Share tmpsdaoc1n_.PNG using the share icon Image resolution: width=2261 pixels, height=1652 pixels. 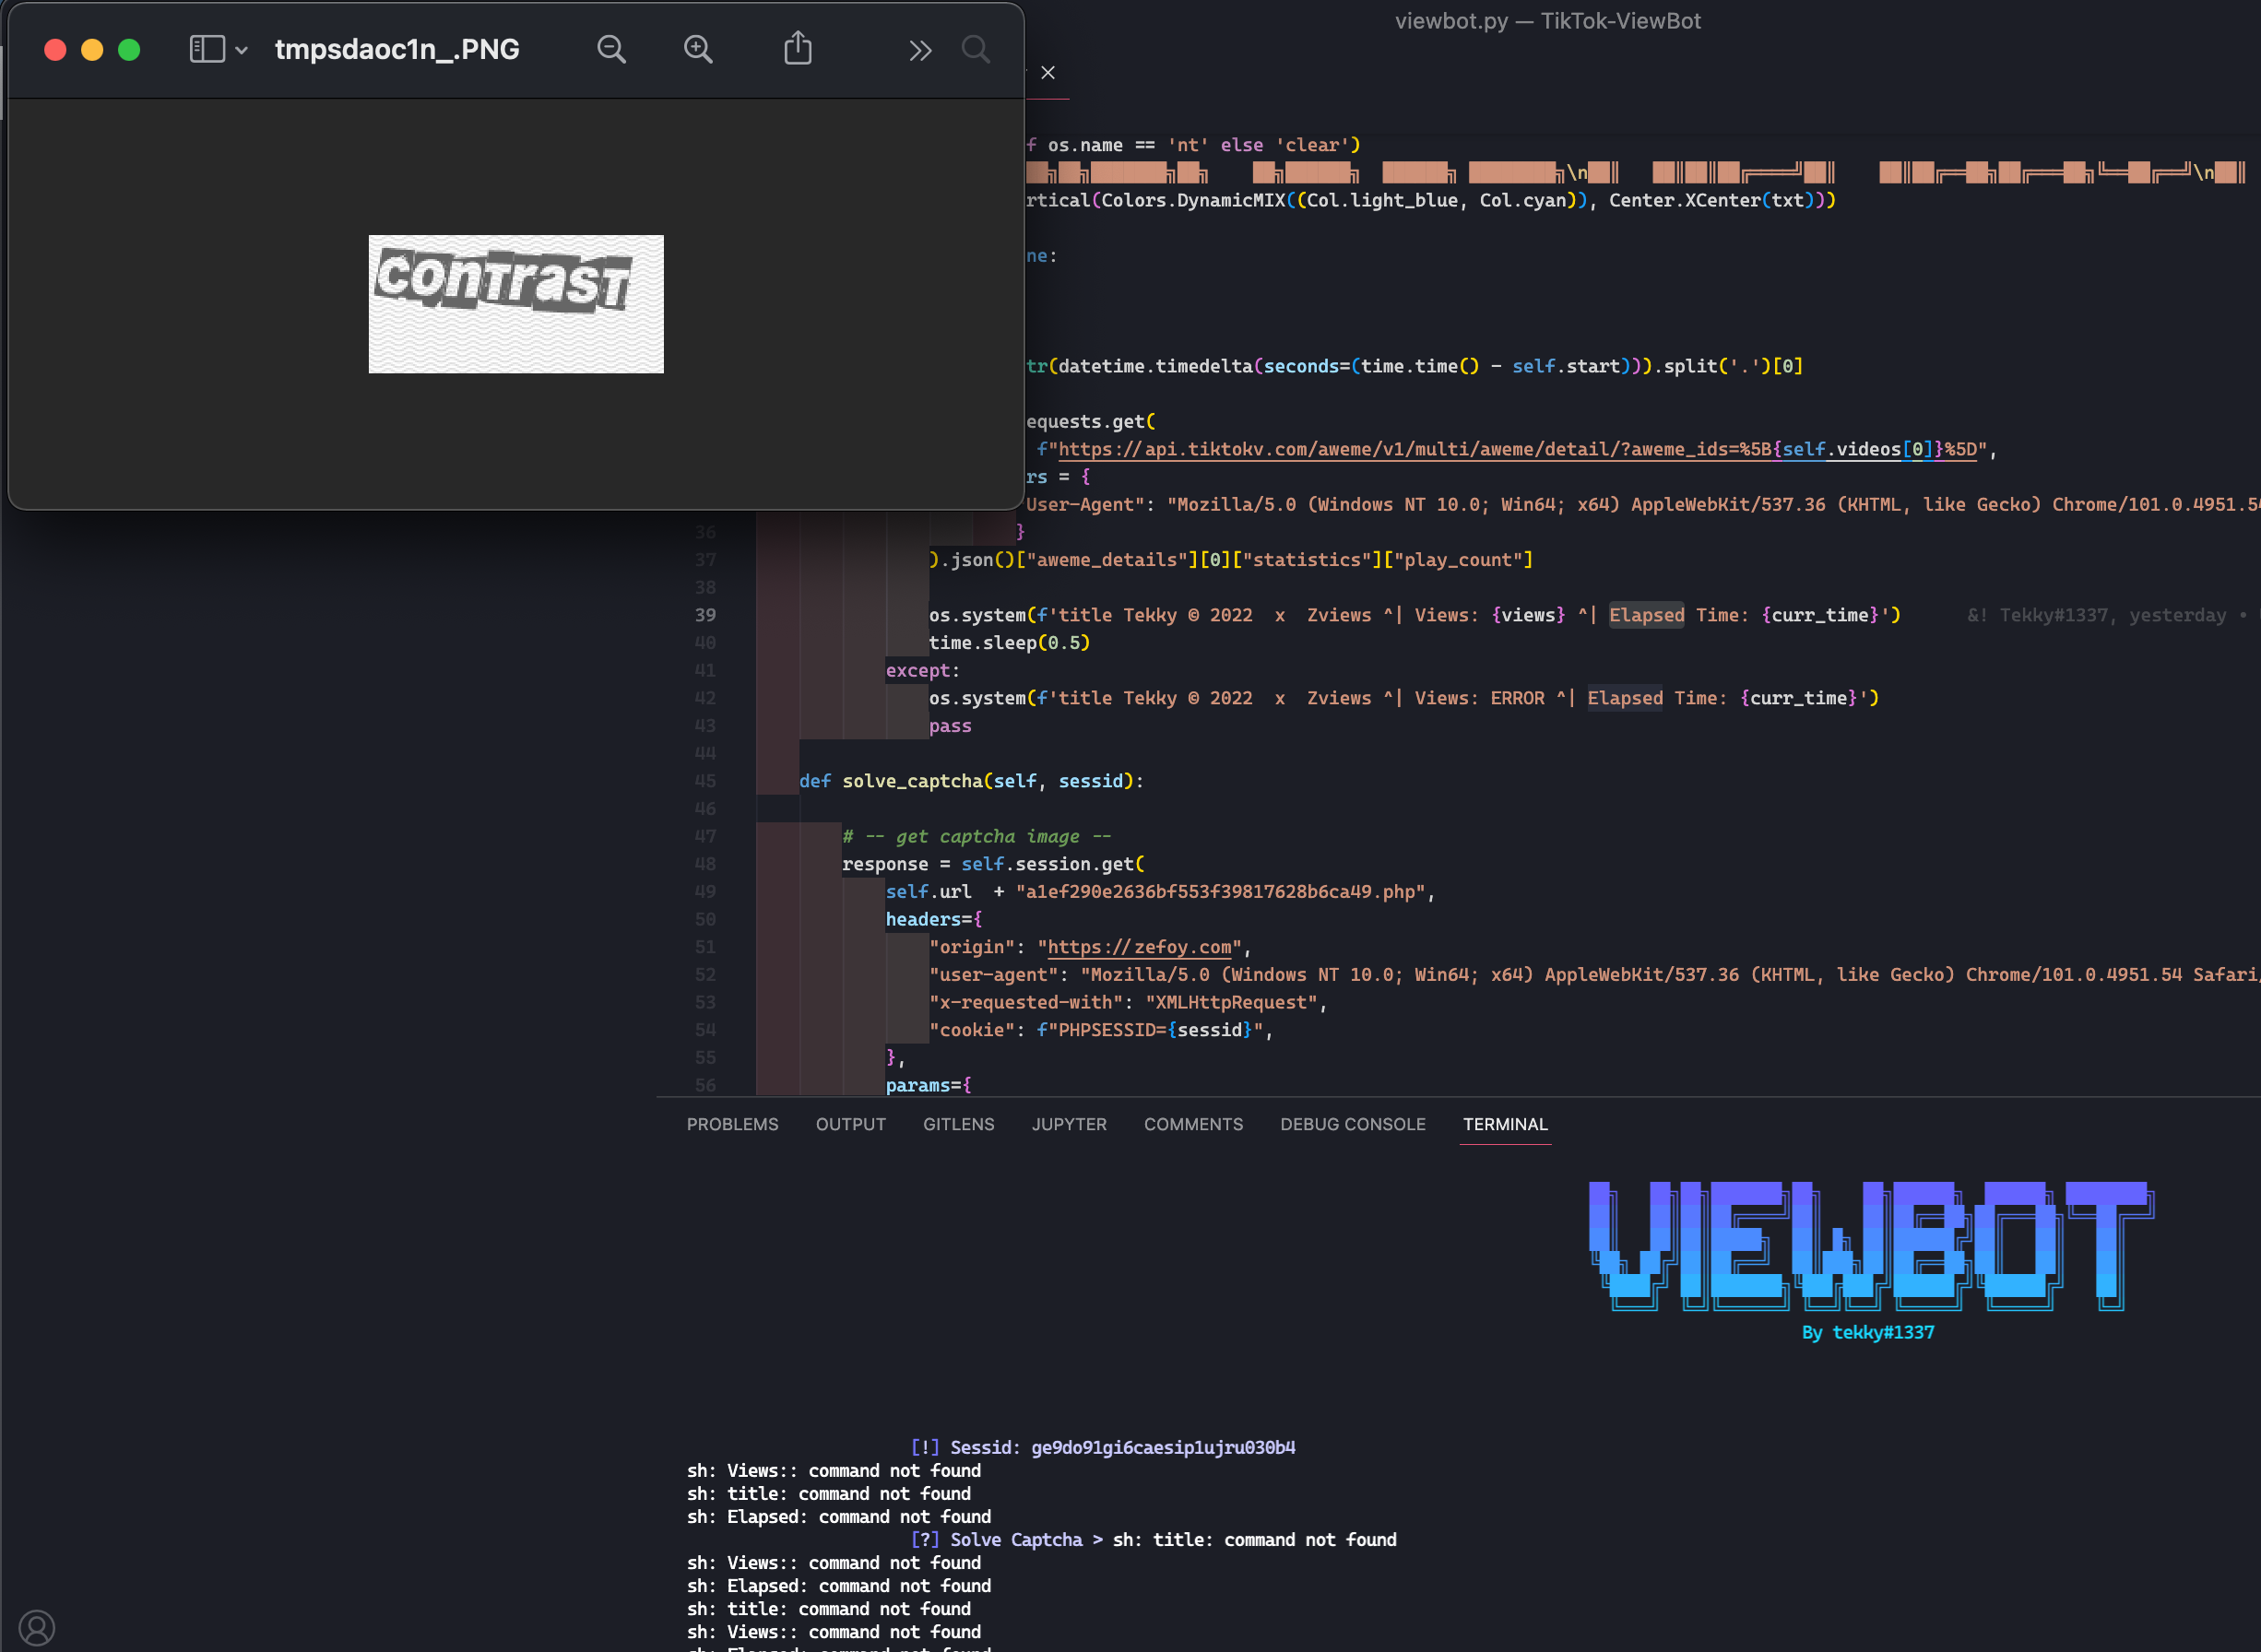click(797, 47)
